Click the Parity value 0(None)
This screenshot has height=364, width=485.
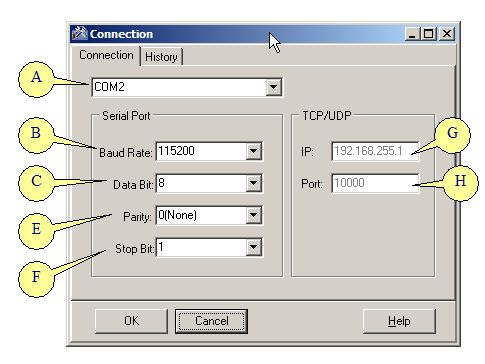coord(177,215)
